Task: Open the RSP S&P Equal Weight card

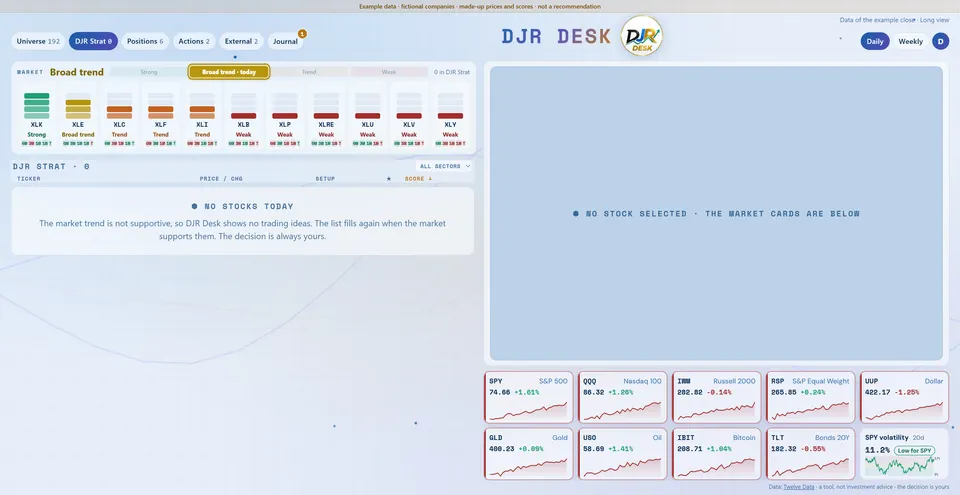Action: pos(811,397)
